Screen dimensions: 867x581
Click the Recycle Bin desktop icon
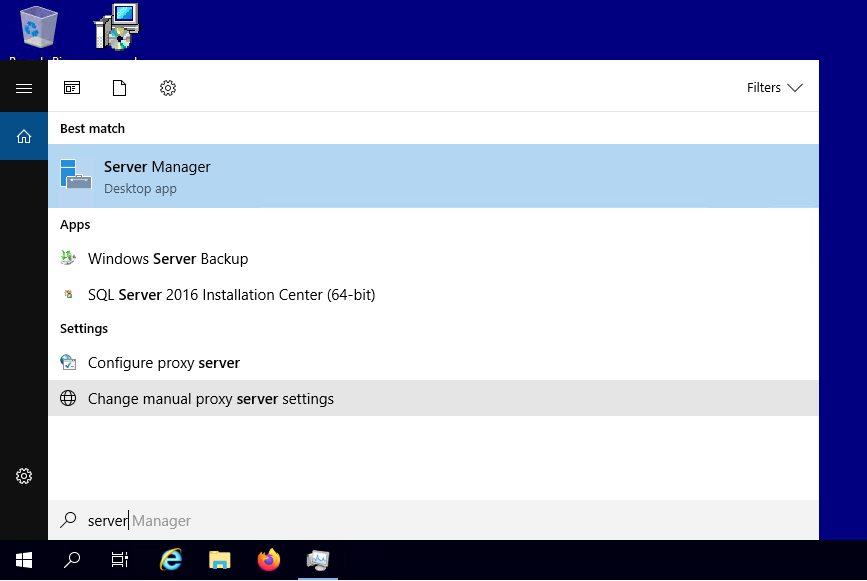(x=38, y=27)
